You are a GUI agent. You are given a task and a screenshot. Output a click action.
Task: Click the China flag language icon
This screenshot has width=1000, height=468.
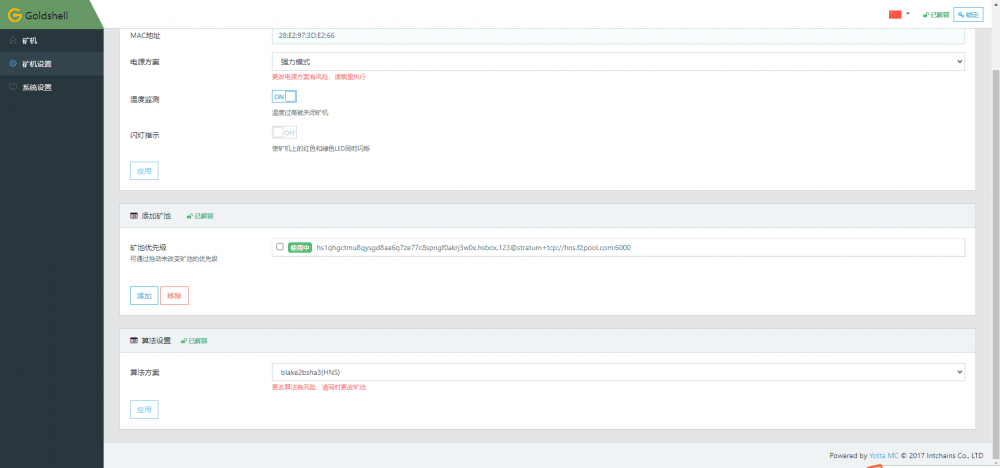895,14
